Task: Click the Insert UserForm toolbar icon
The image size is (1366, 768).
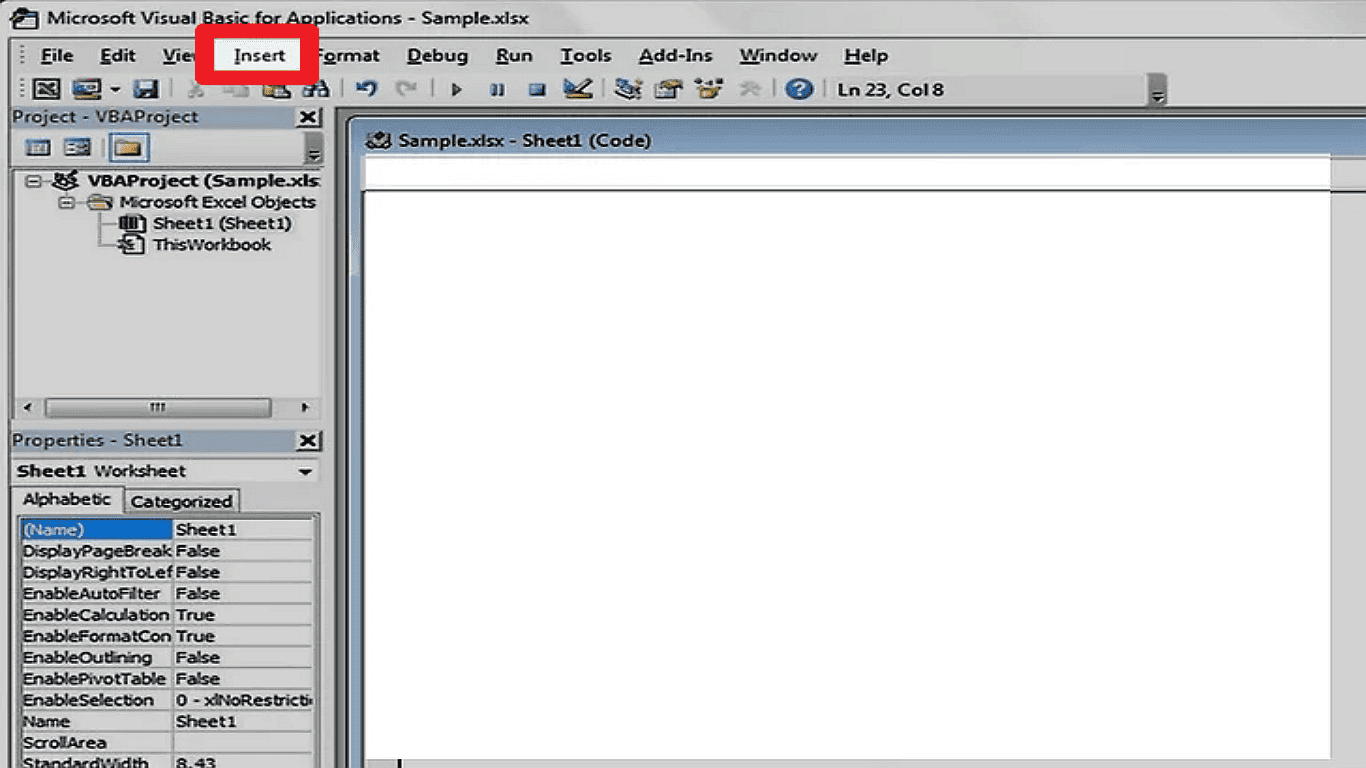Action: (x=87, y=89)
